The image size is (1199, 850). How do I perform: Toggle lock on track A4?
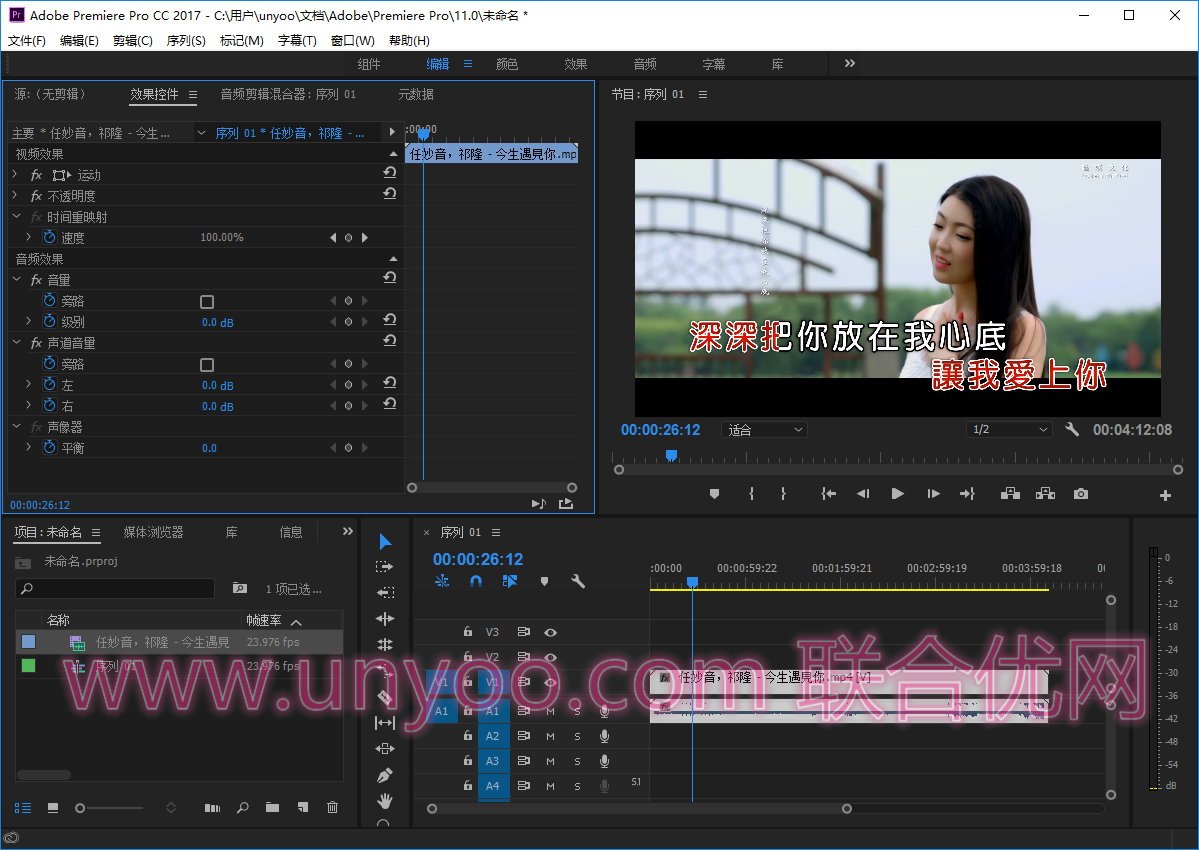467,785
